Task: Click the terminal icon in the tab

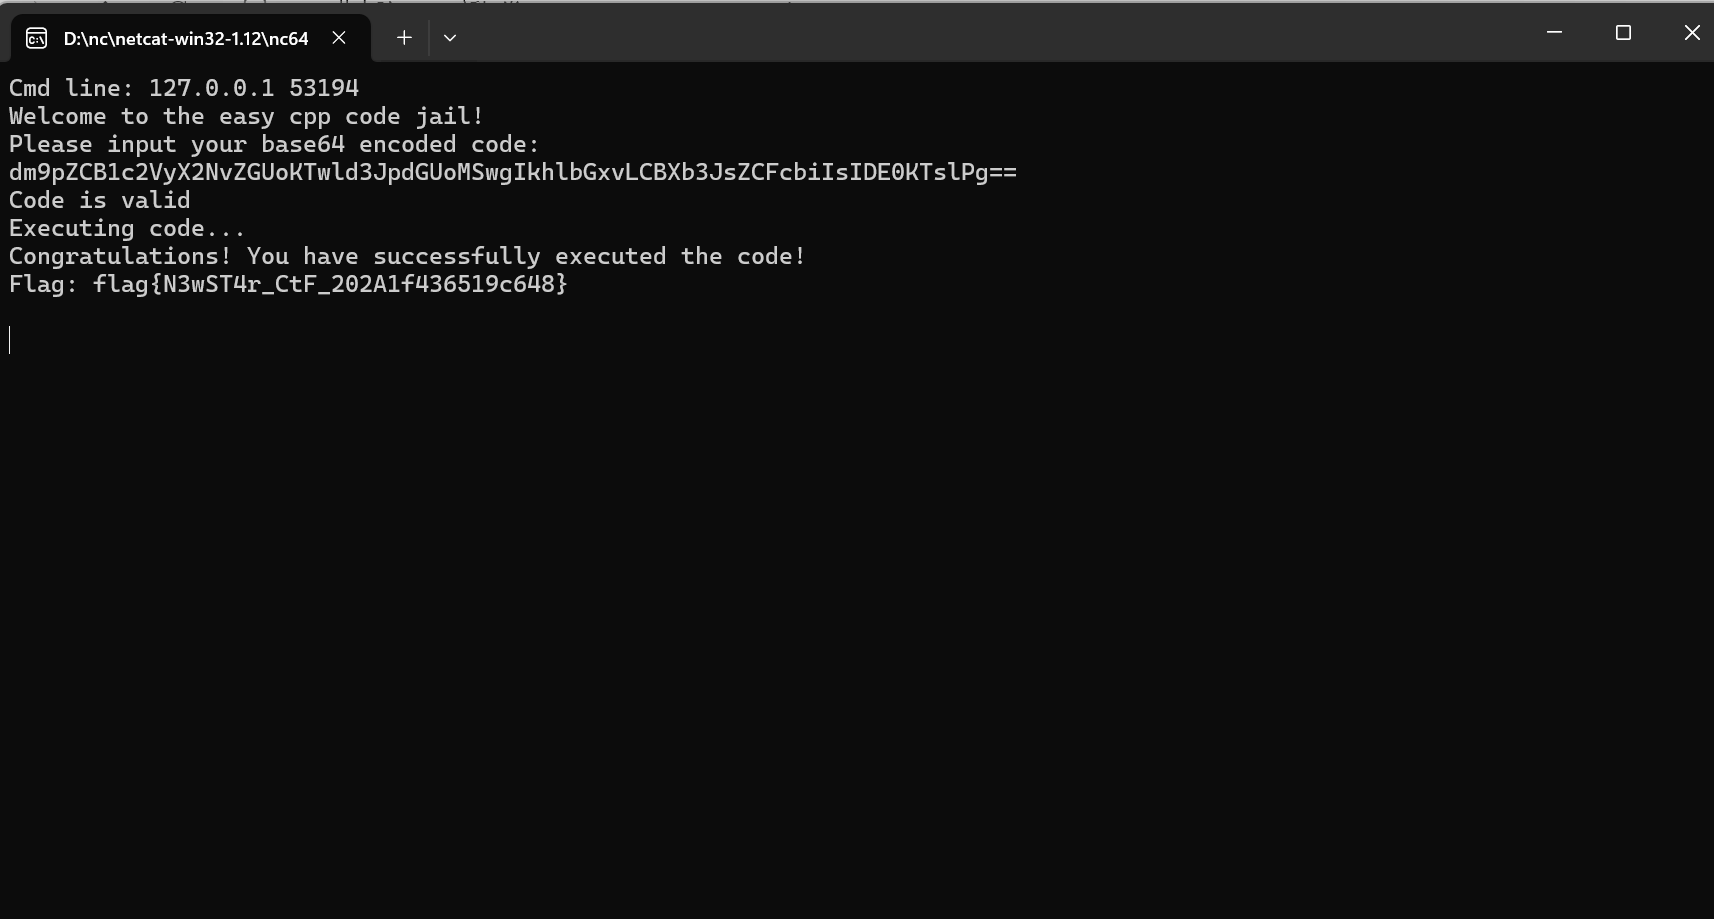Action: [x=36, y=38]
